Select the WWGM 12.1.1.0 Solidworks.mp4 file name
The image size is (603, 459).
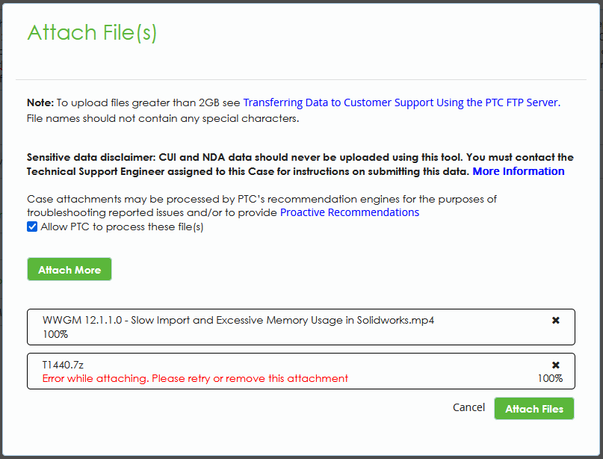[x=238, y=320]
